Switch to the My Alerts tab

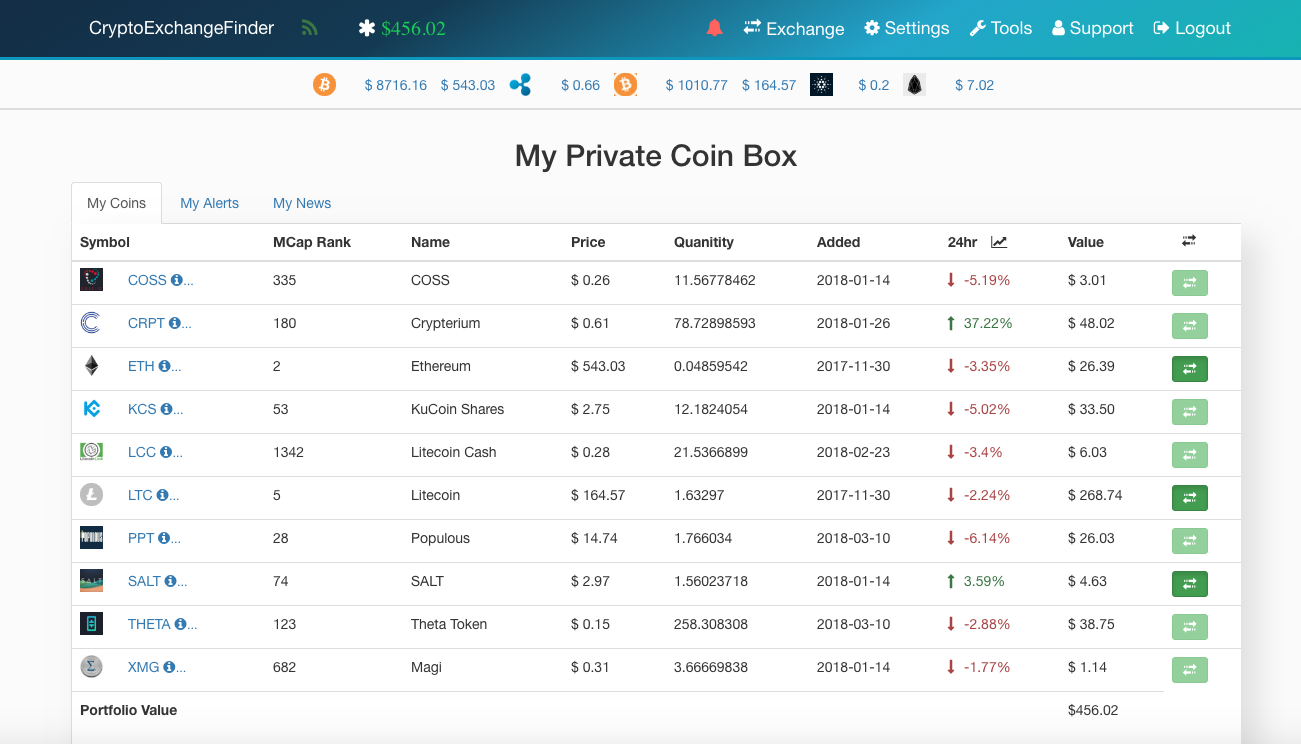point(209,203)
